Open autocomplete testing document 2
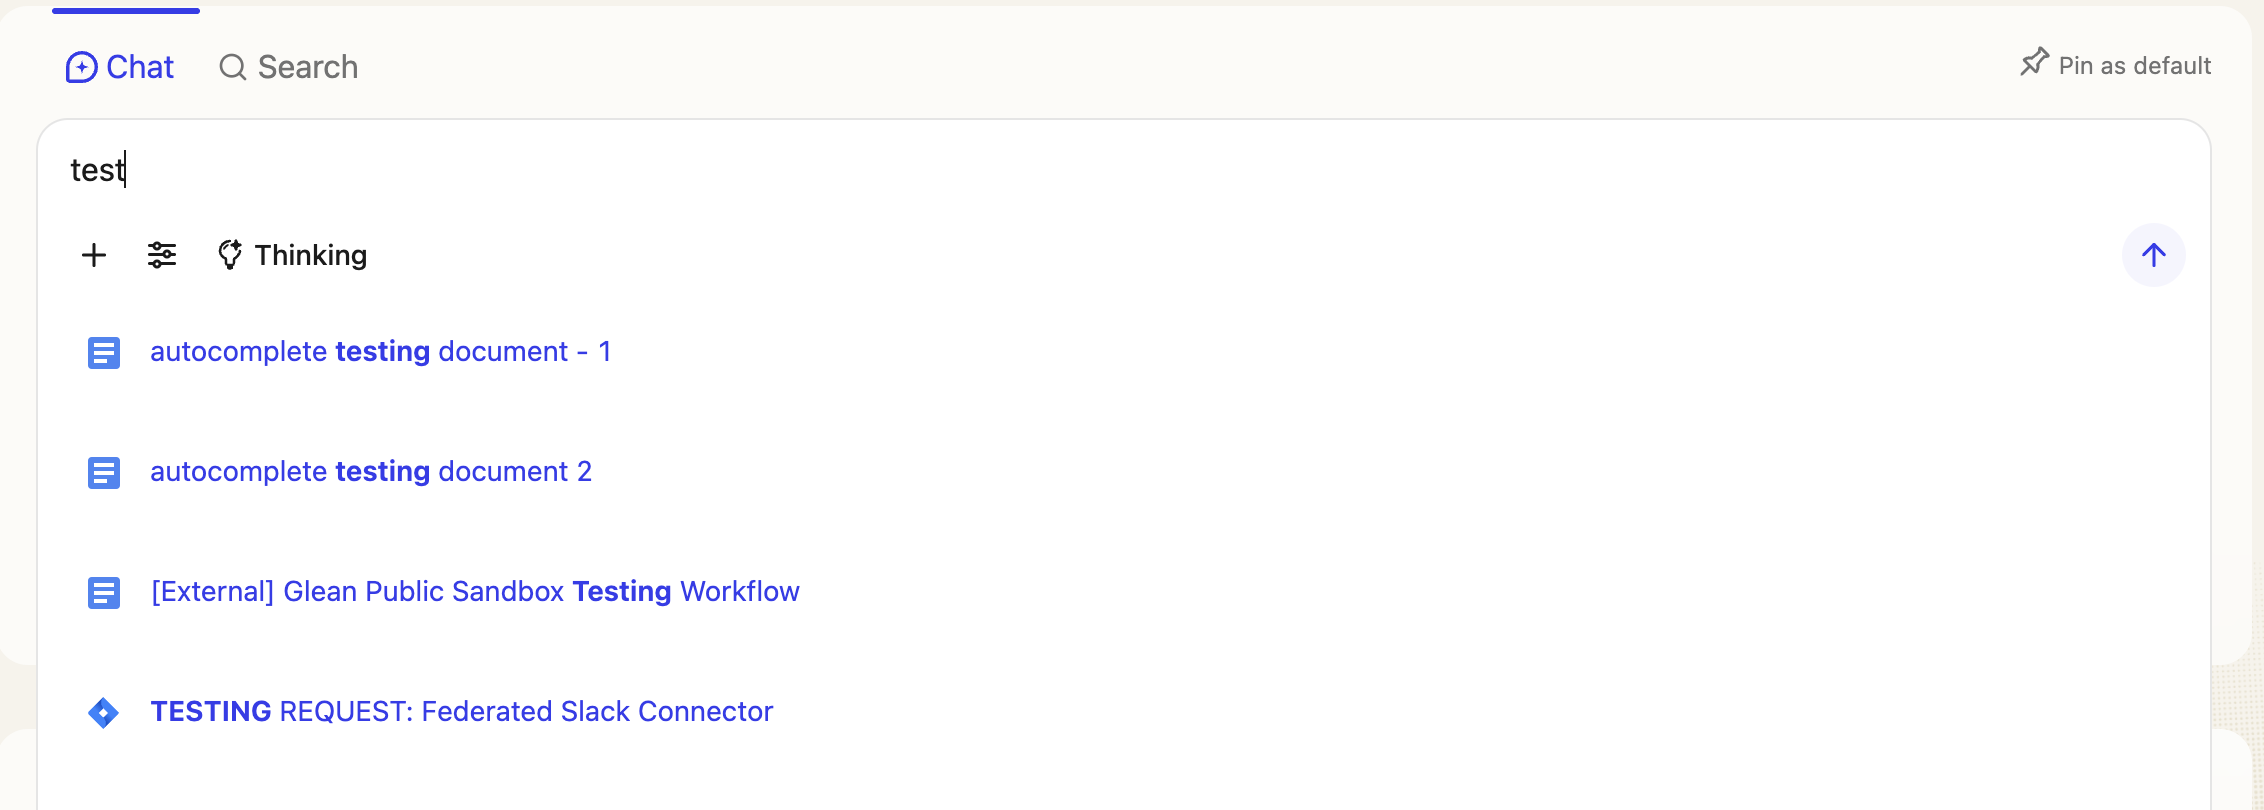Viewport: 2264px width, 810px height. tap(370, 472)
